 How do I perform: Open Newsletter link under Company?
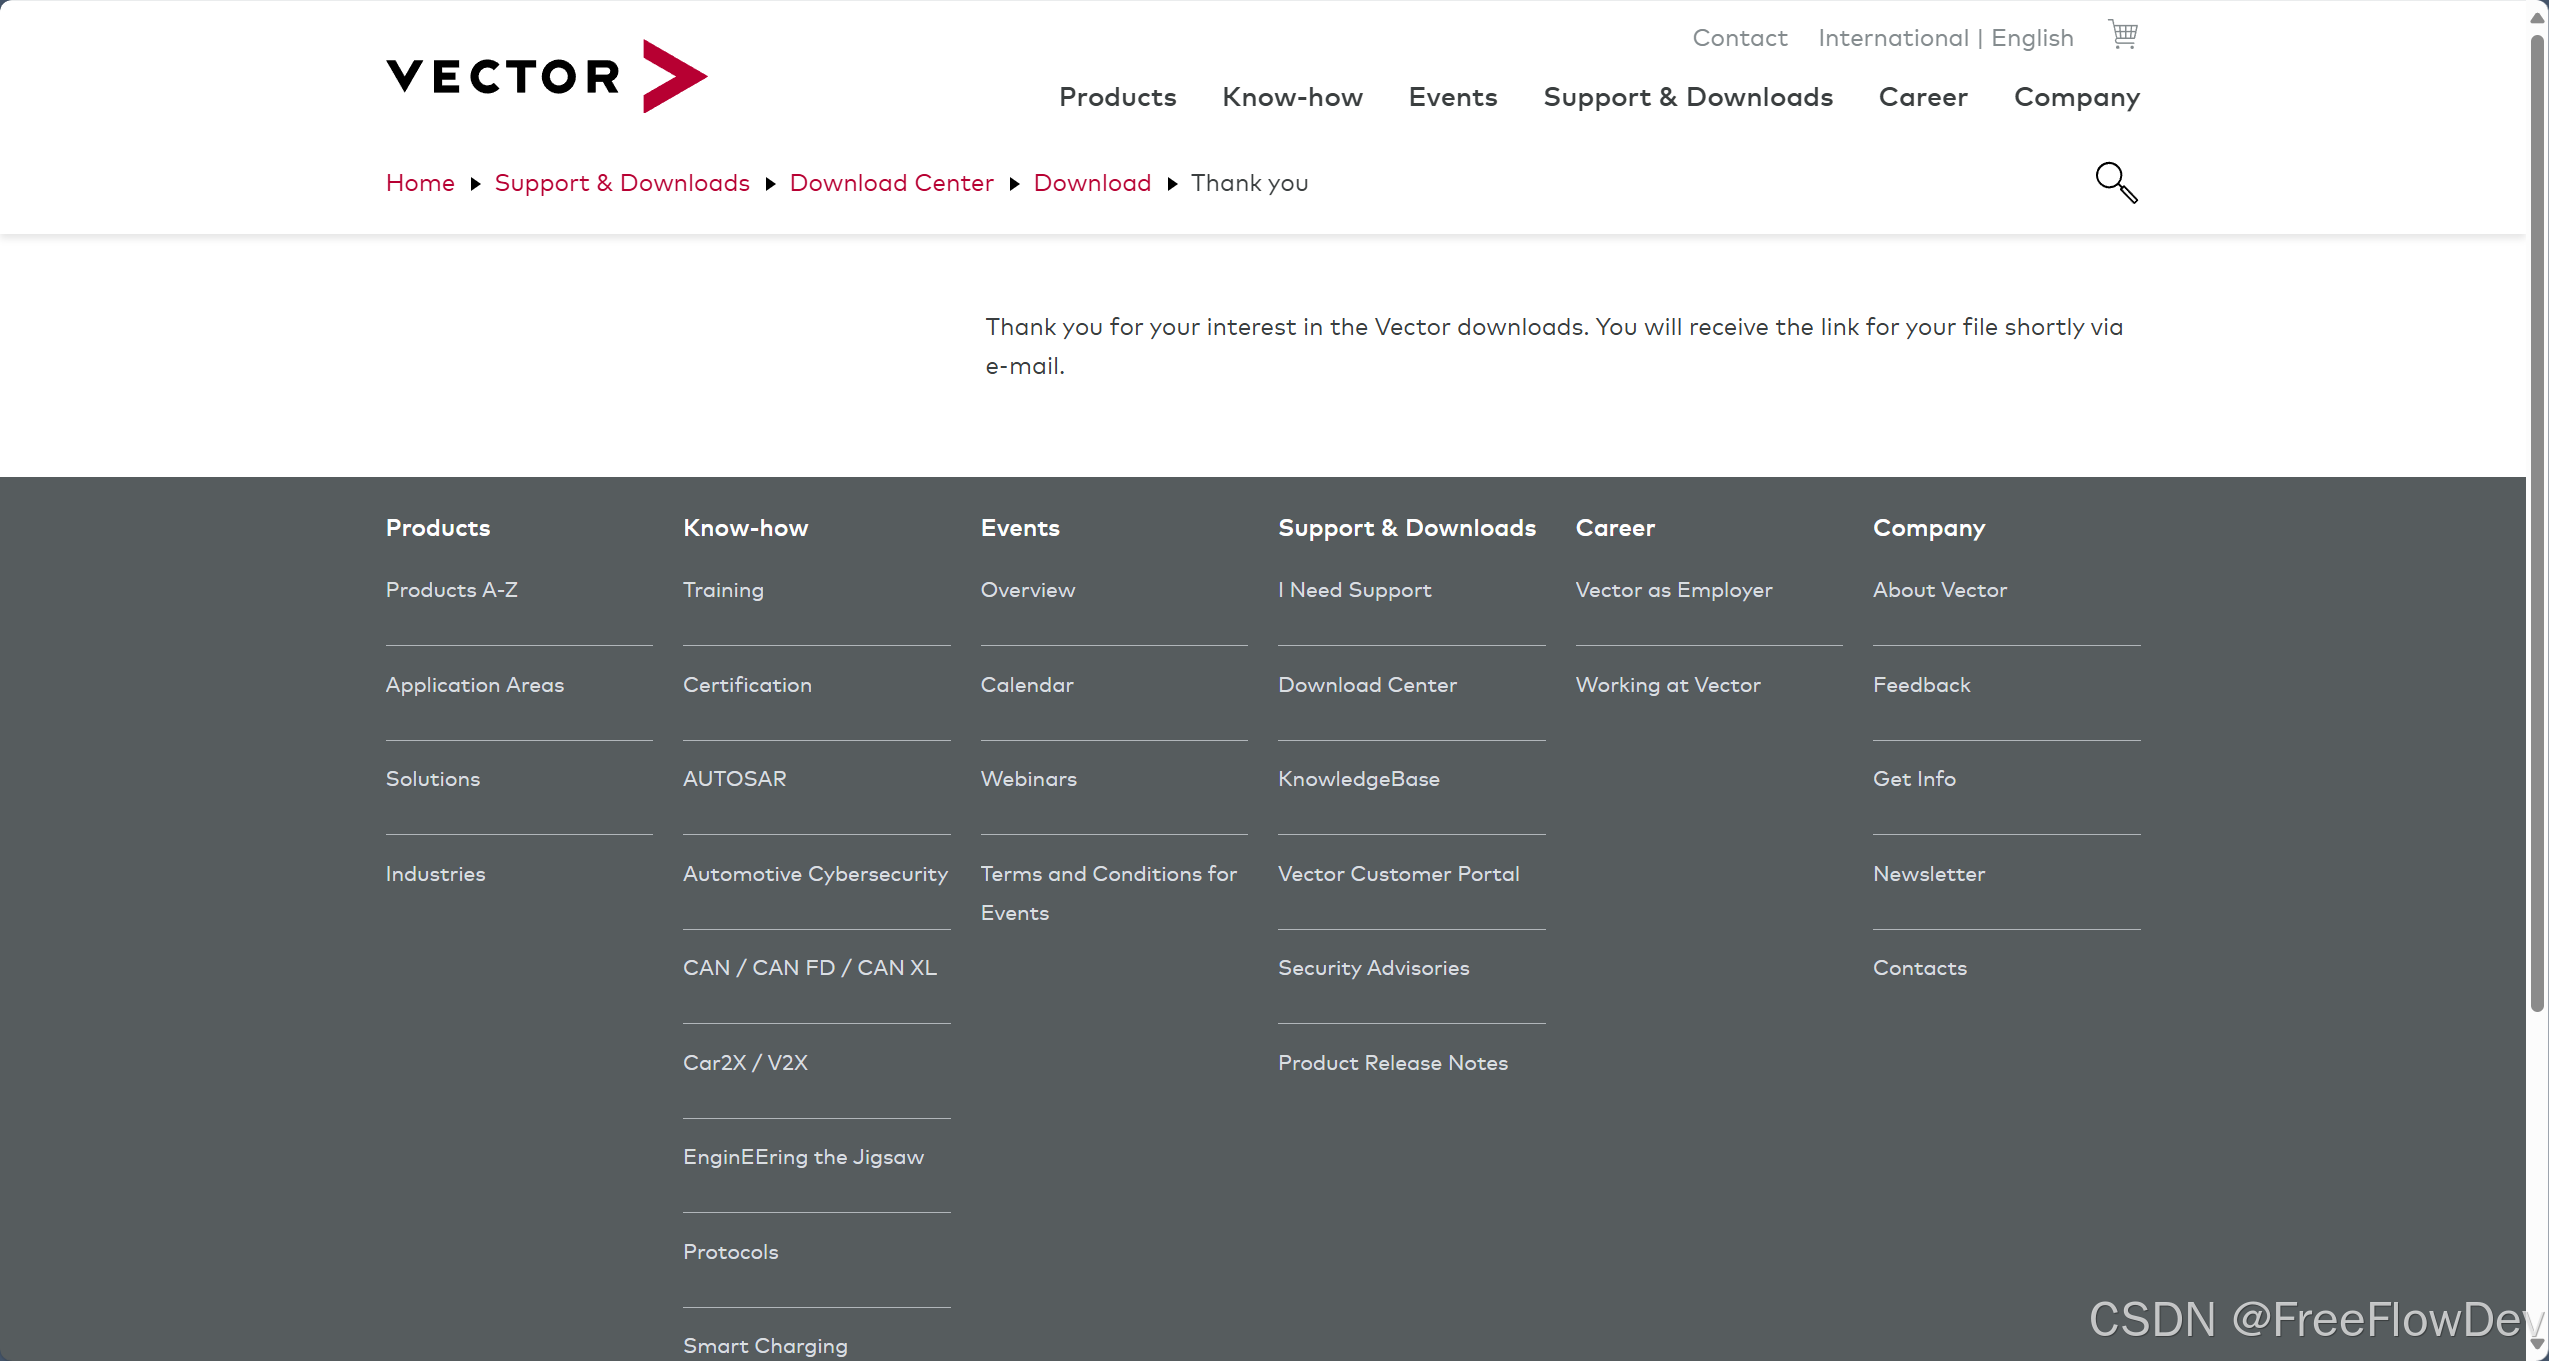click(1928, 874)
